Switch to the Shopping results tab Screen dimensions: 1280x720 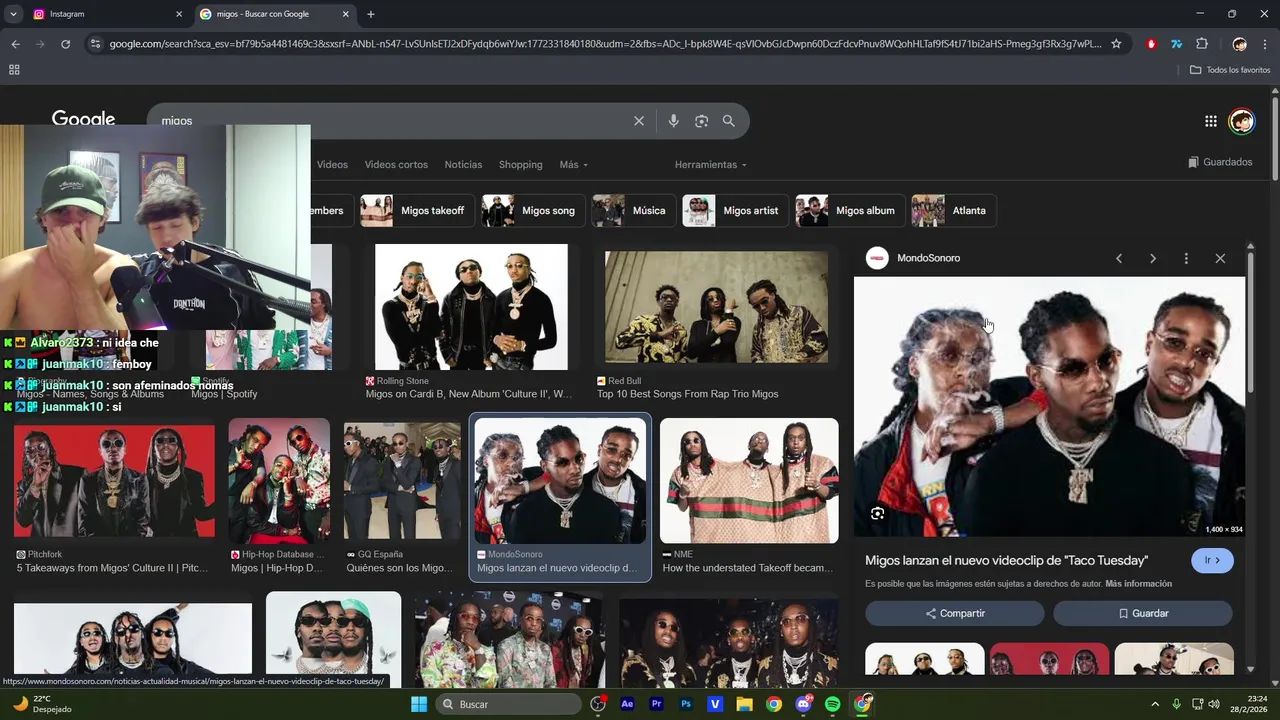(x=521, y=165)
